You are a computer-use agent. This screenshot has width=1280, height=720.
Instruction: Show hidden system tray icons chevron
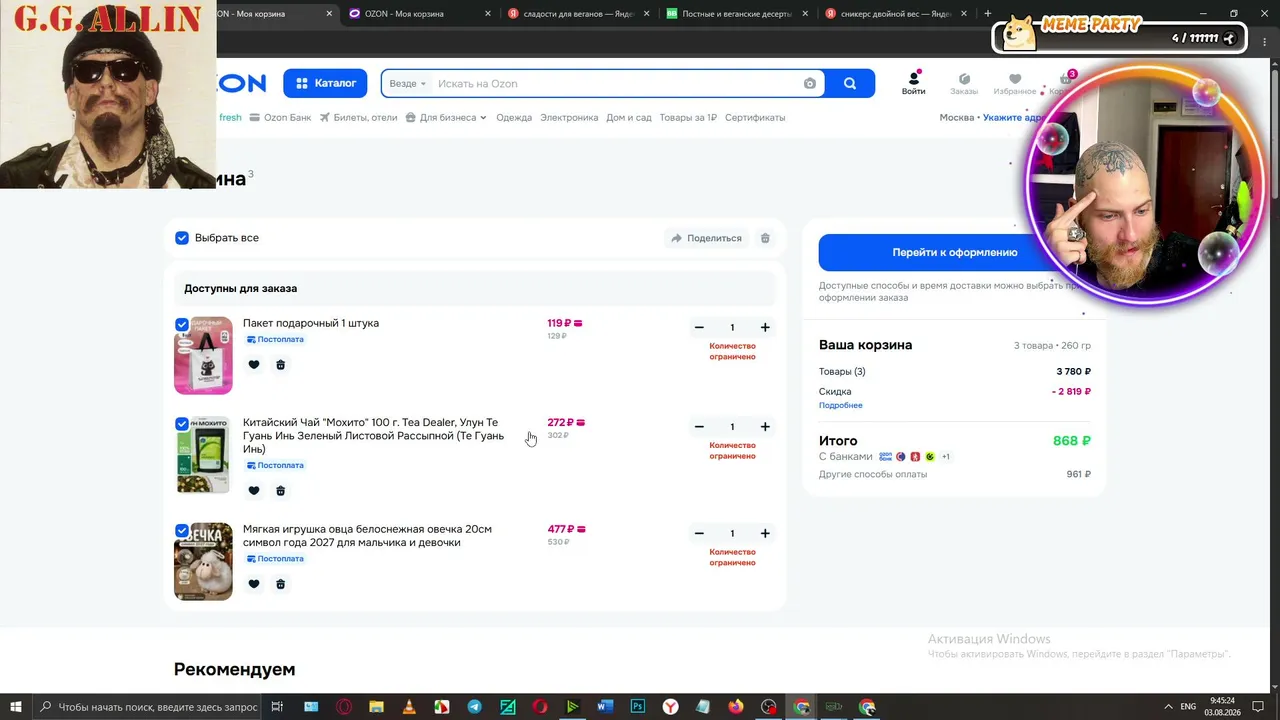[1168, 707]
